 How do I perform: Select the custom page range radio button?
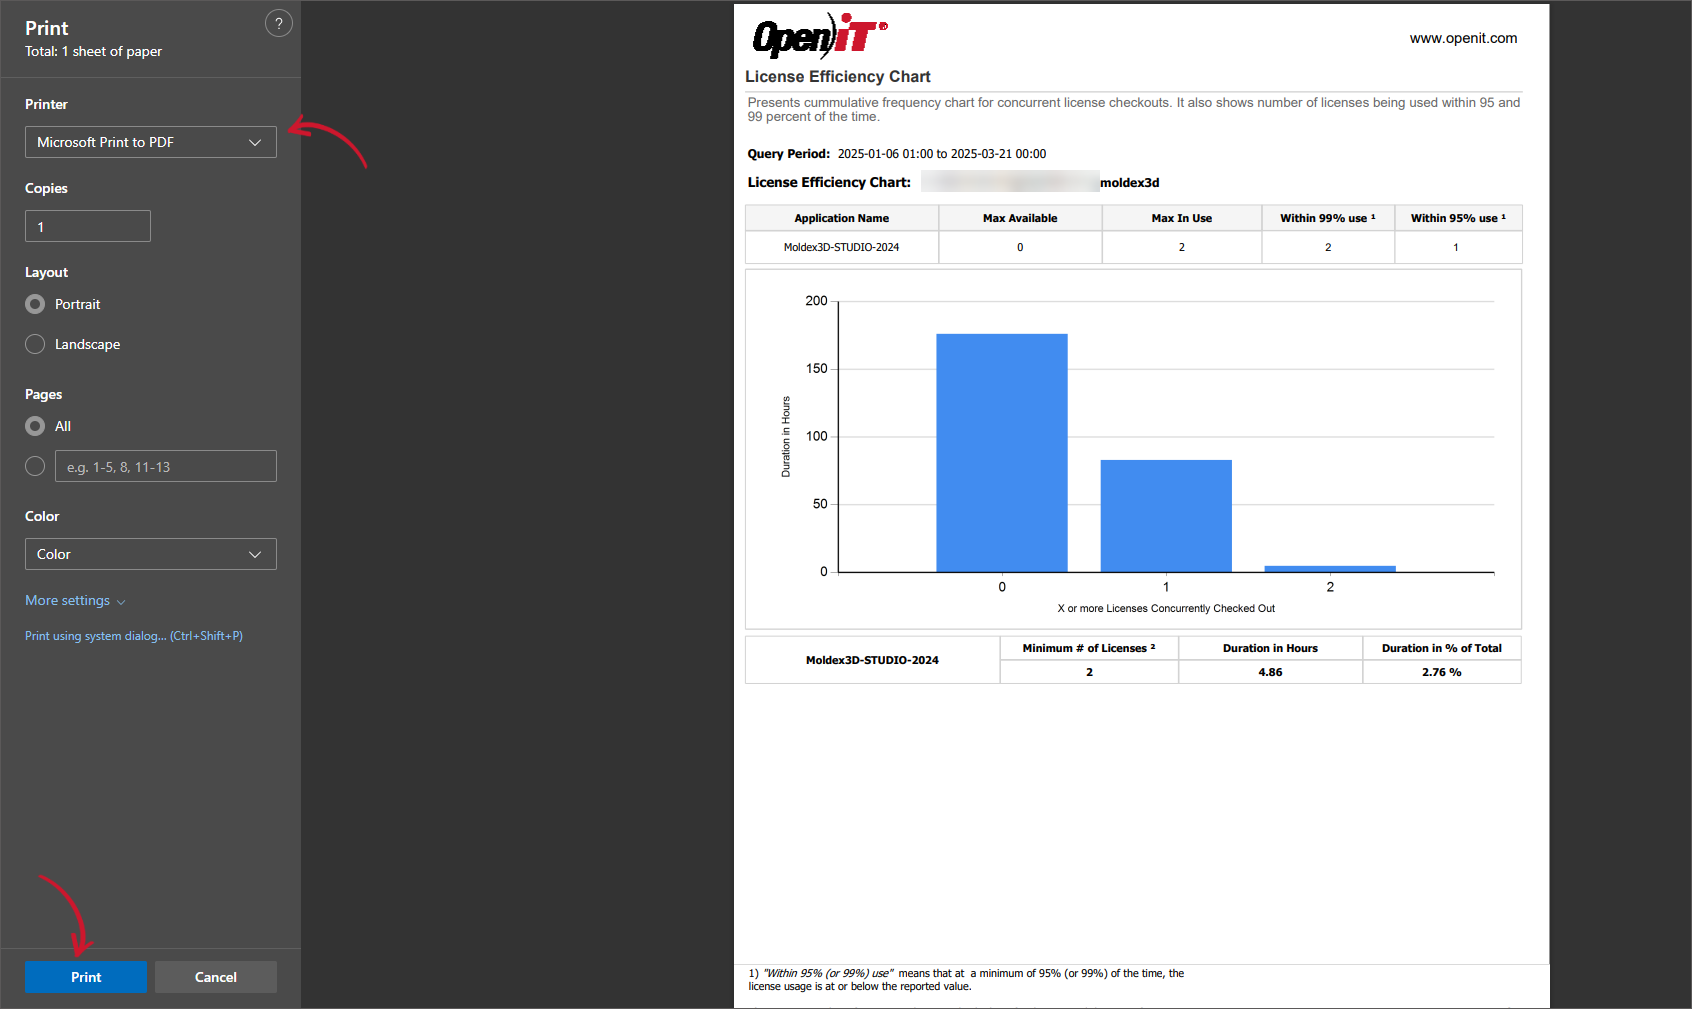(35, 466)
